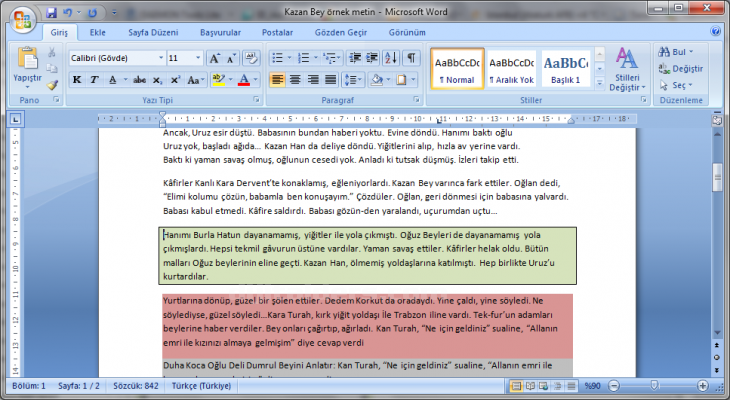This screenshot has height=400, width=730.
Task: Jump to next page double arrow
Action: (717, 370)
